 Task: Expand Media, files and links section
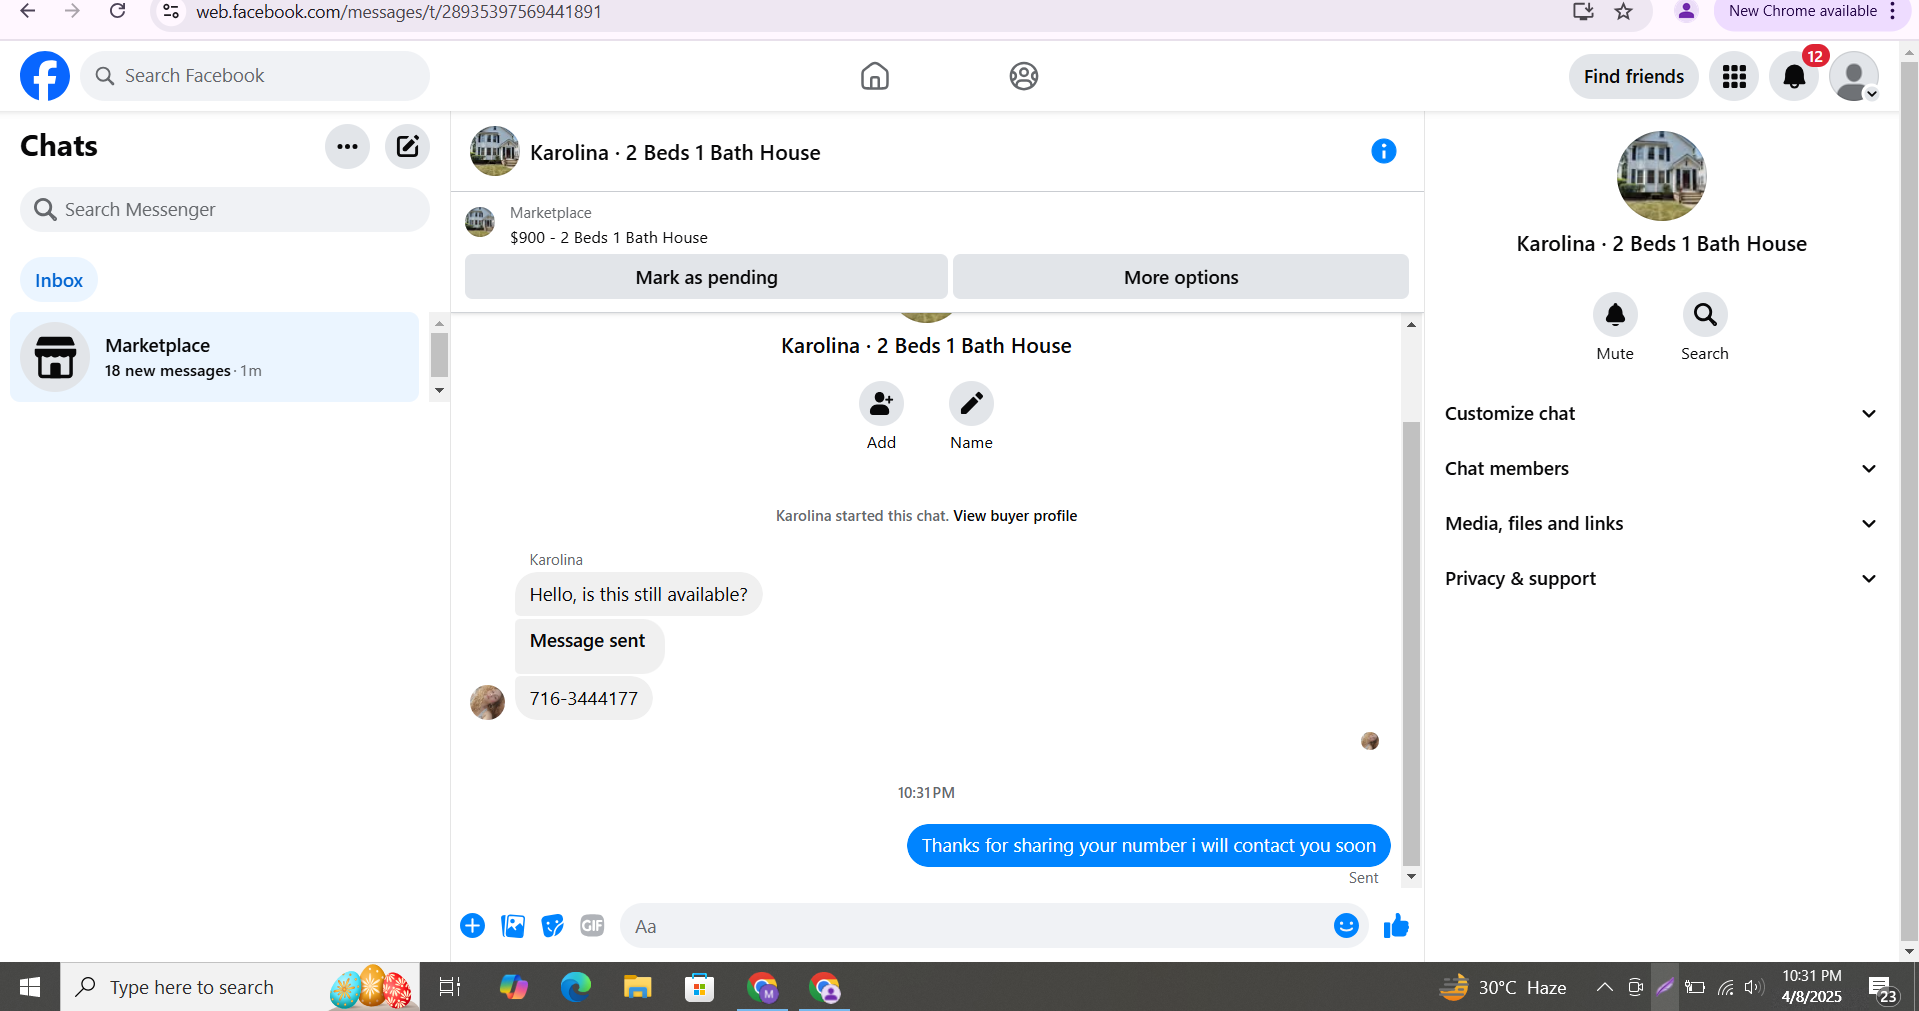point(1661,524)
